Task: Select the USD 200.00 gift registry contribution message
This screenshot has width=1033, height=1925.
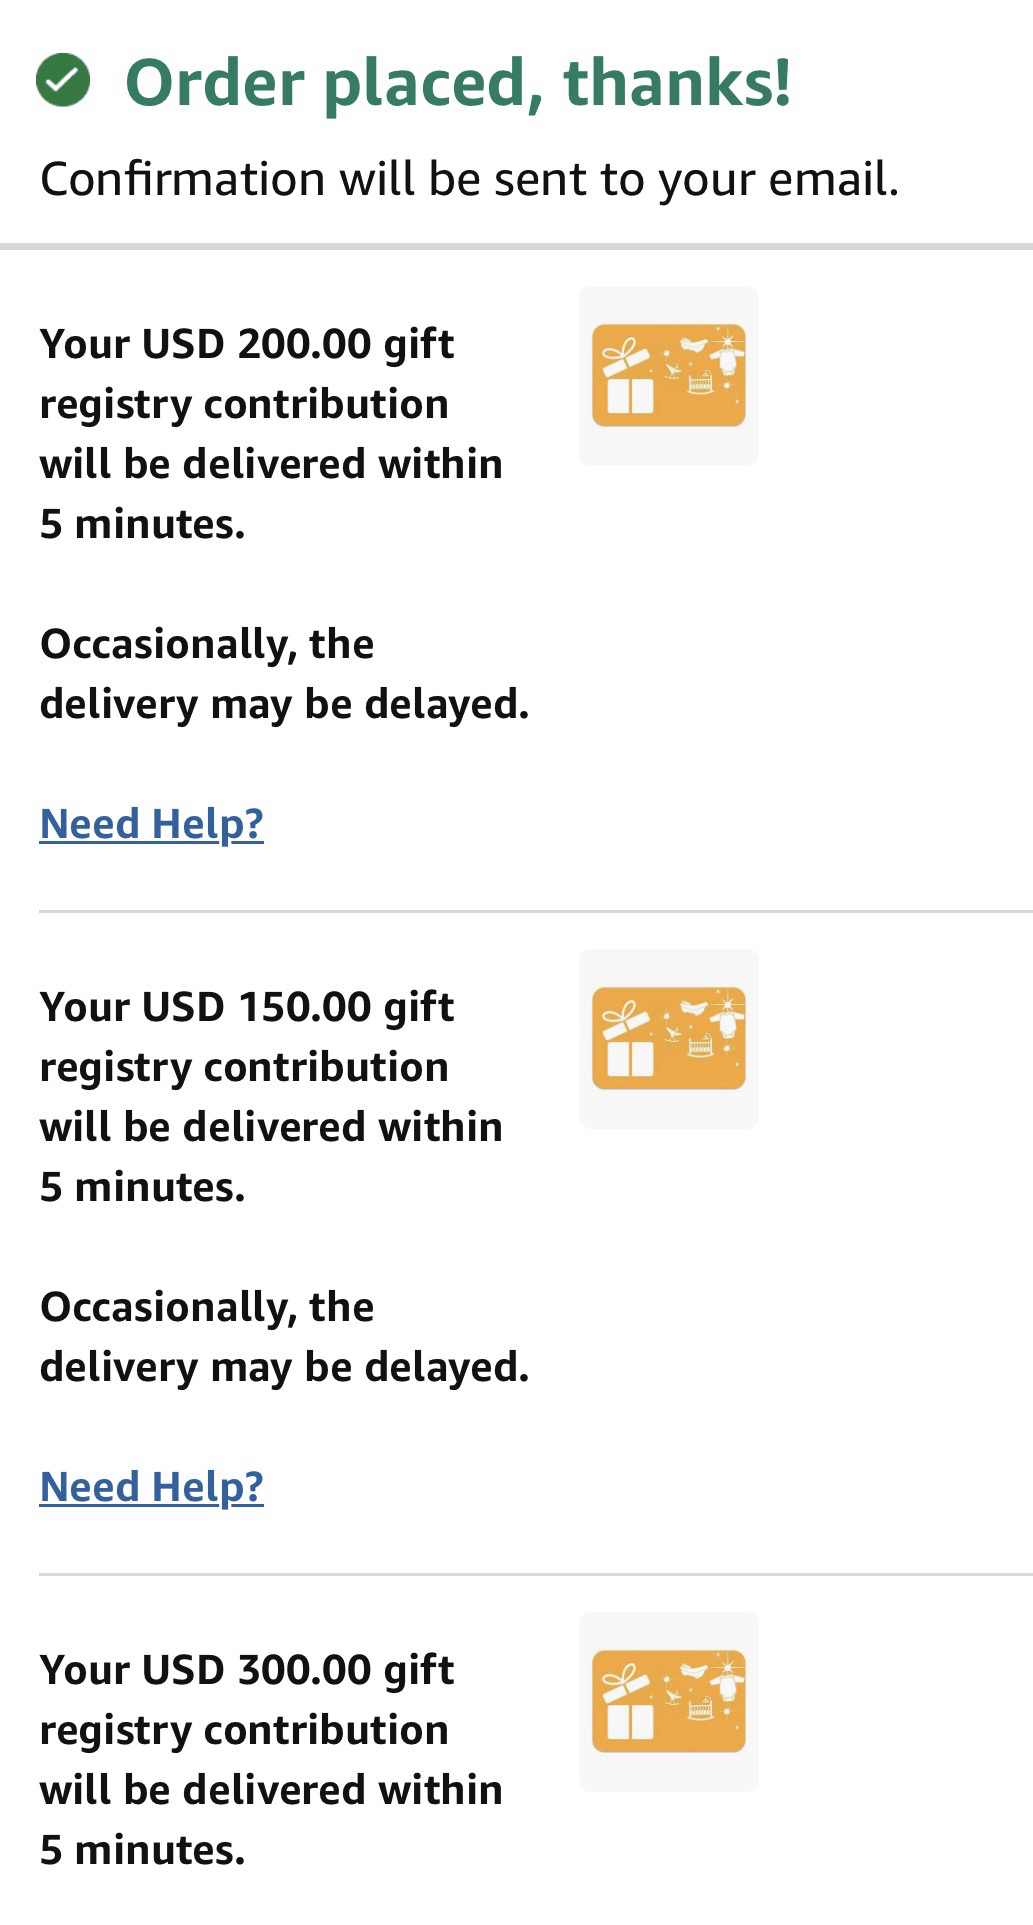Action: click(x=271, y=434)
